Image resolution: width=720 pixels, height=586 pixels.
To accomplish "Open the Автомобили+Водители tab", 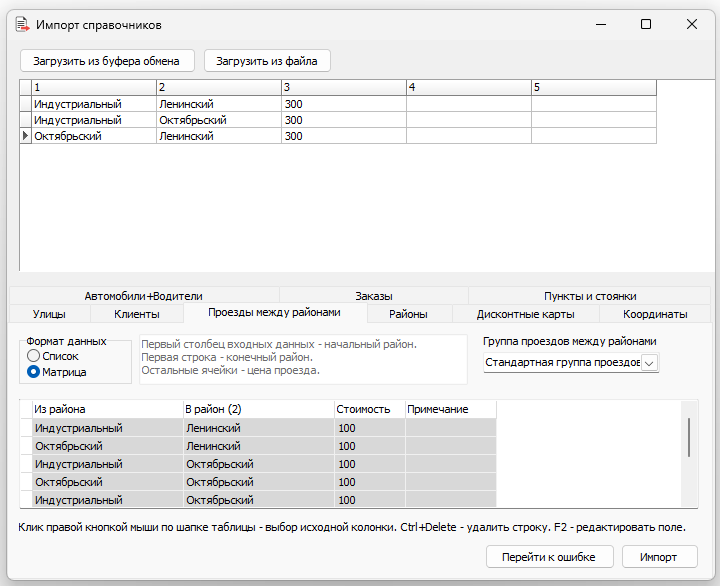I will tap(143, 296).
